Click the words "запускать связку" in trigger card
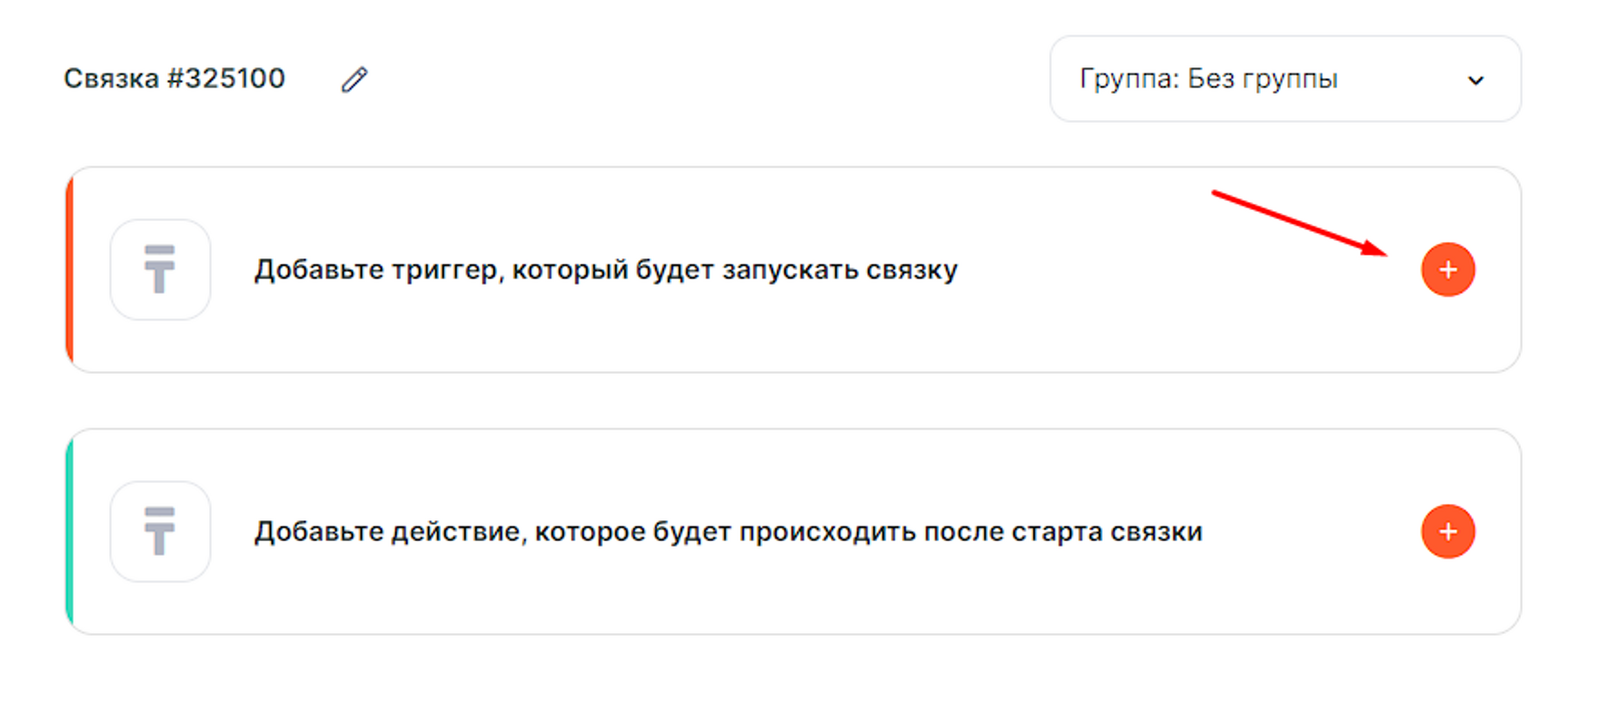The height and width of the screenshot is (704, 1600). pos(840,270)
